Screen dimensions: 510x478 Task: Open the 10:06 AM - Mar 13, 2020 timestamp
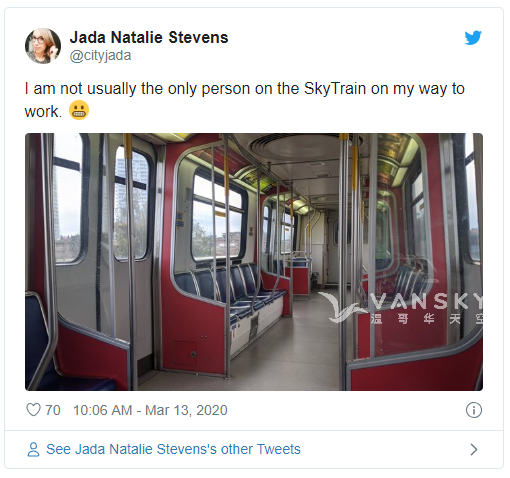tap(150, 410)
